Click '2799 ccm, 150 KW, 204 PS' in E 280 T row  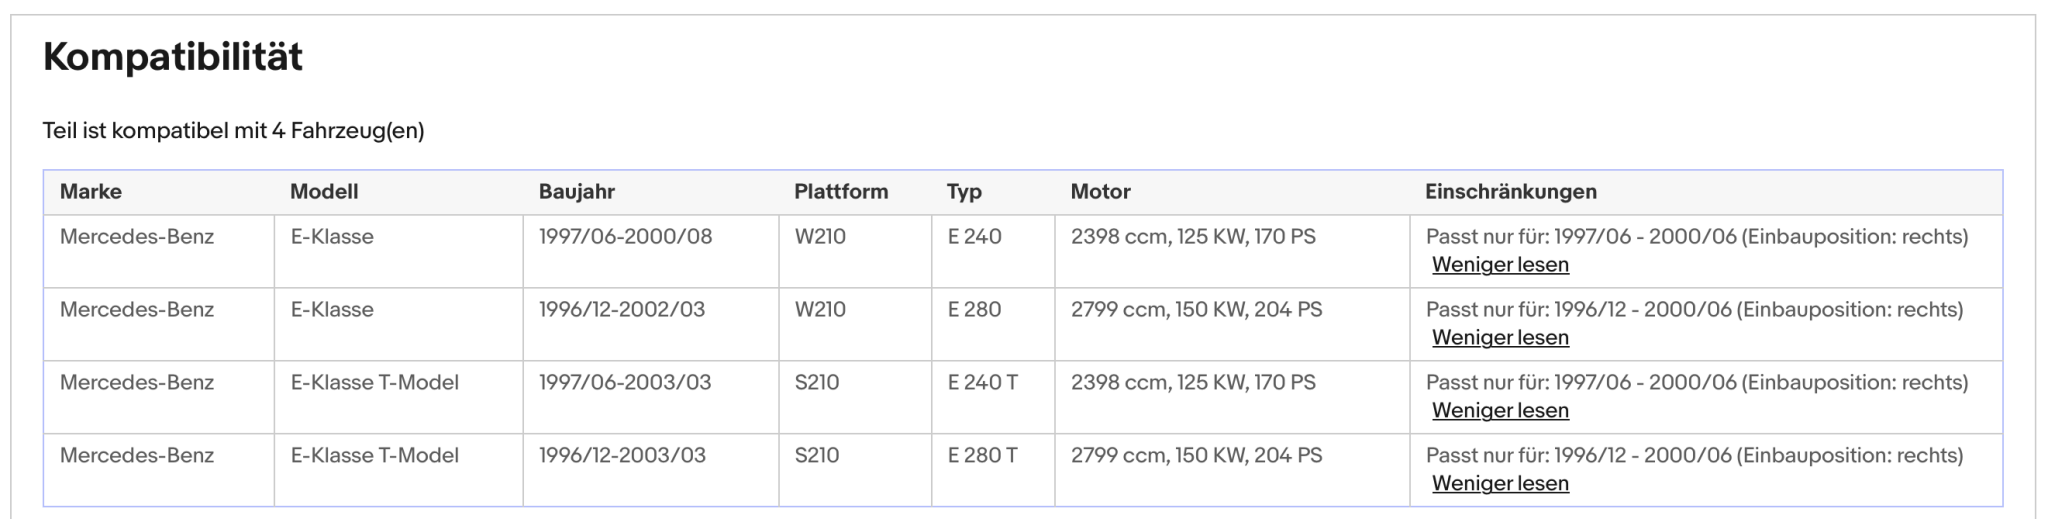point(1196,456)
